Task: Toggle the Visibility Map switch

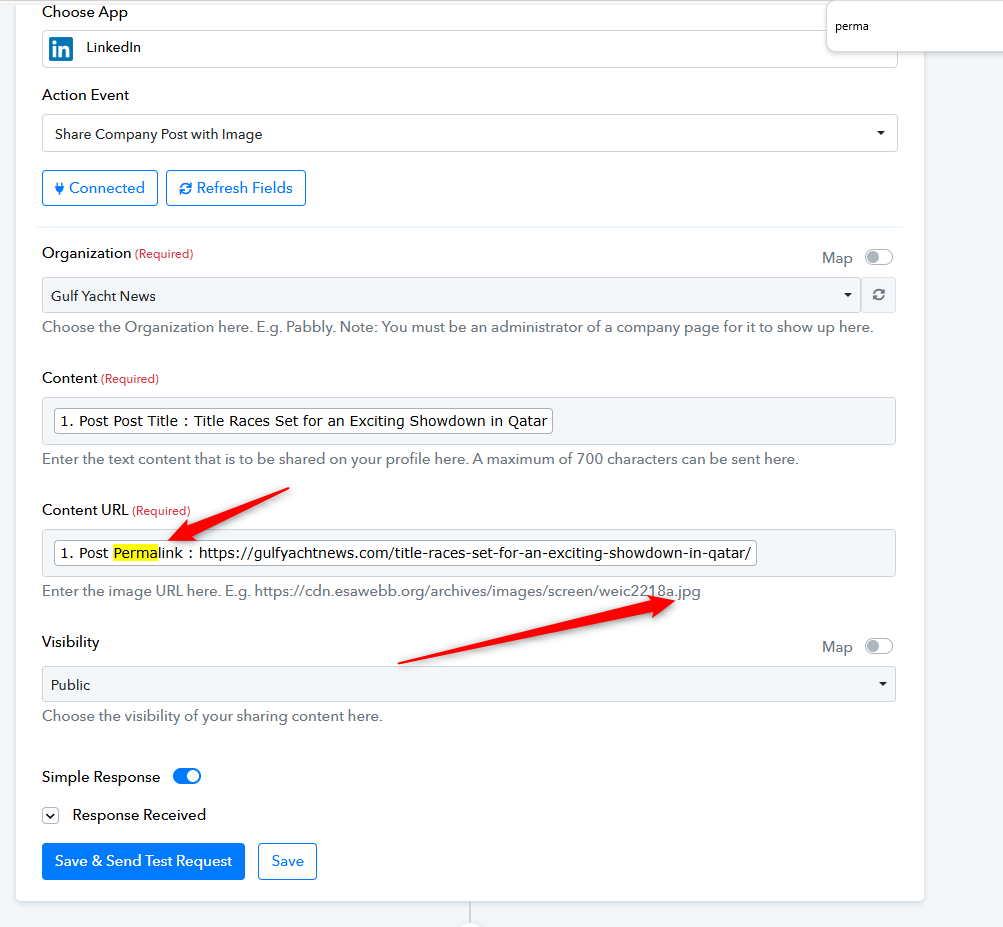Action: [x=878, y=646]
